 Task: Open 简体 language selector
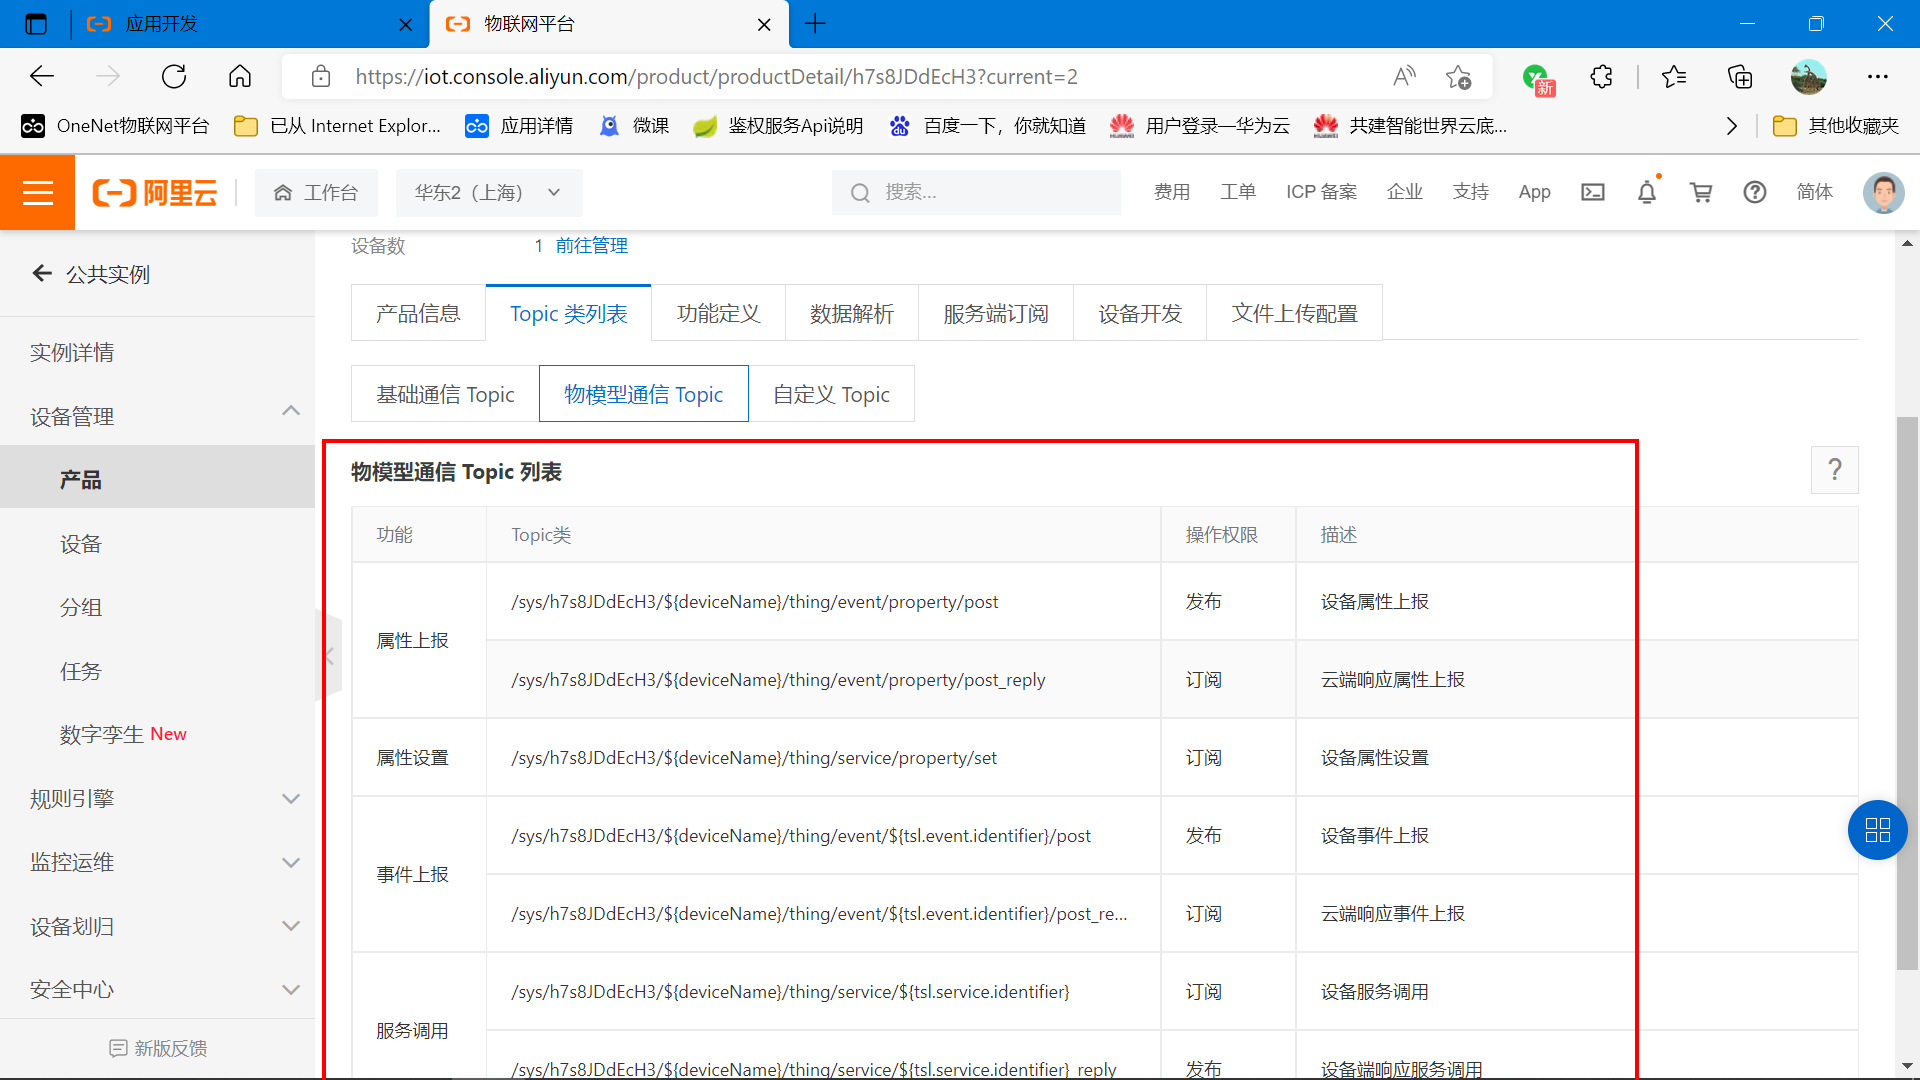tap(1814, 192)
